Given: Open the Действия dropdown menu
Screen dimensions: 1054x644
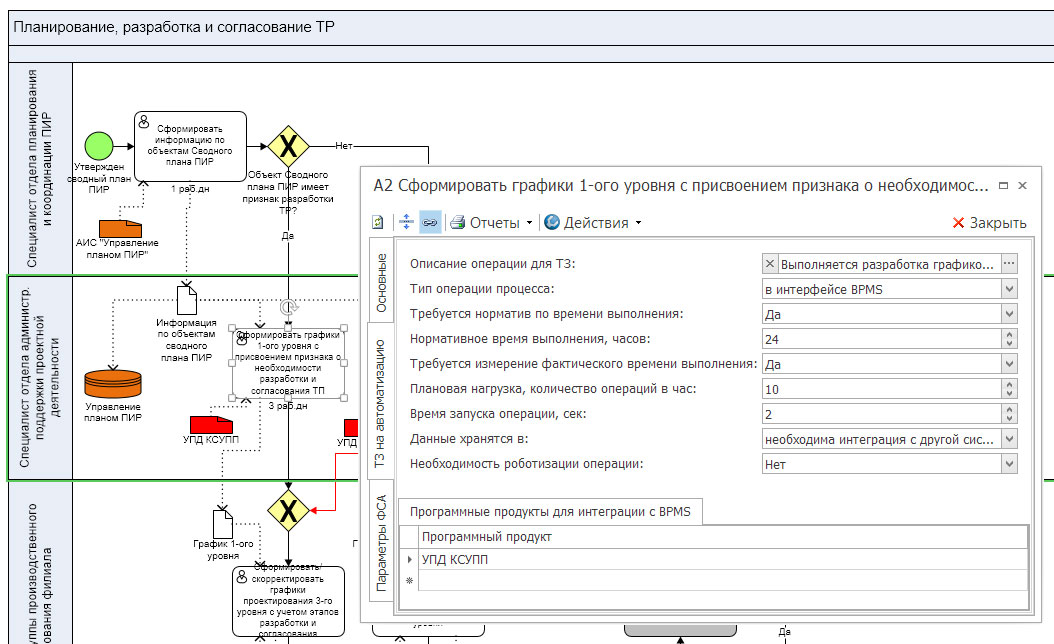Looking at the screenshot, I should point(593,222).
